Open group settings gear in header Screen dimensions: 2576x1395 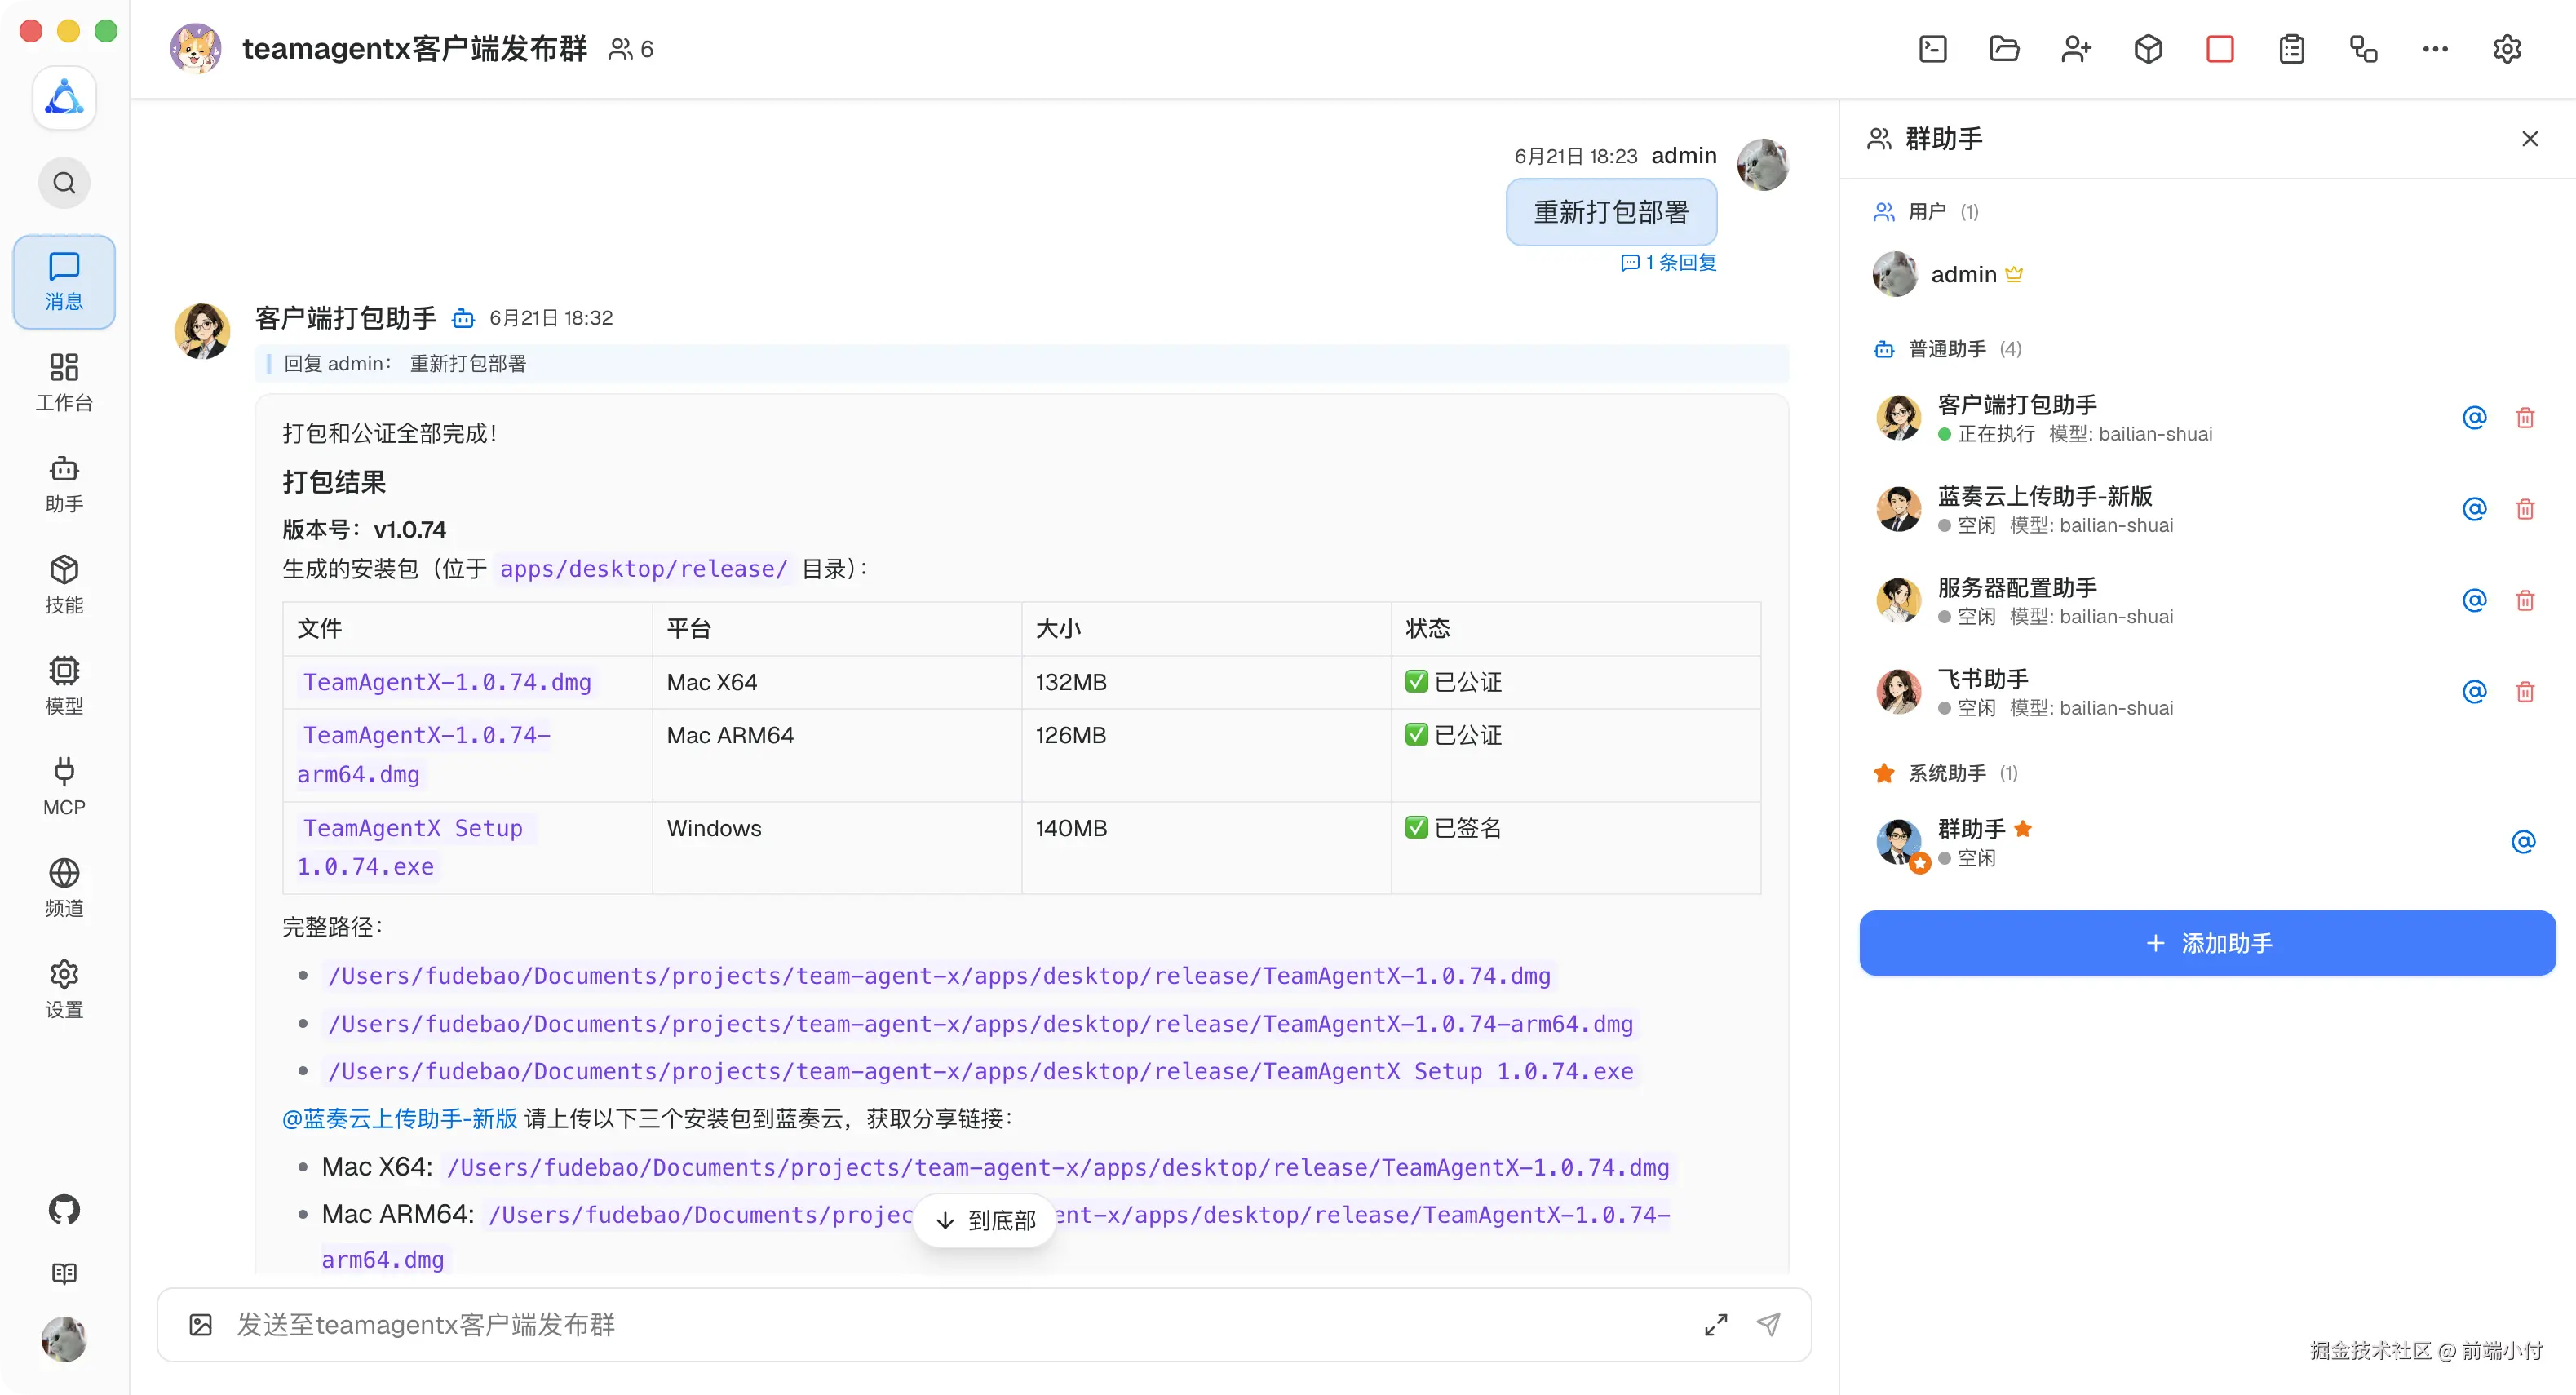click(x=2507, y=49)
